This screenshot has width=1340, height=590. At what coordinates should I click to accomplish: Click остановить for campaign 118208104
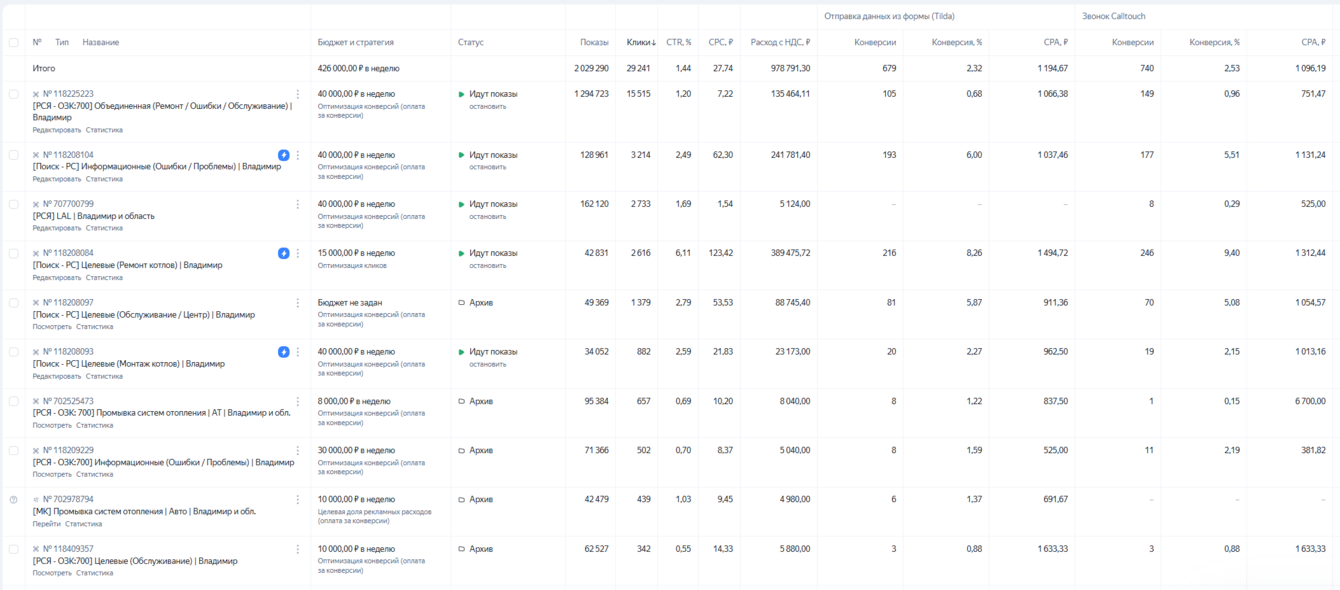coord(488,167)
